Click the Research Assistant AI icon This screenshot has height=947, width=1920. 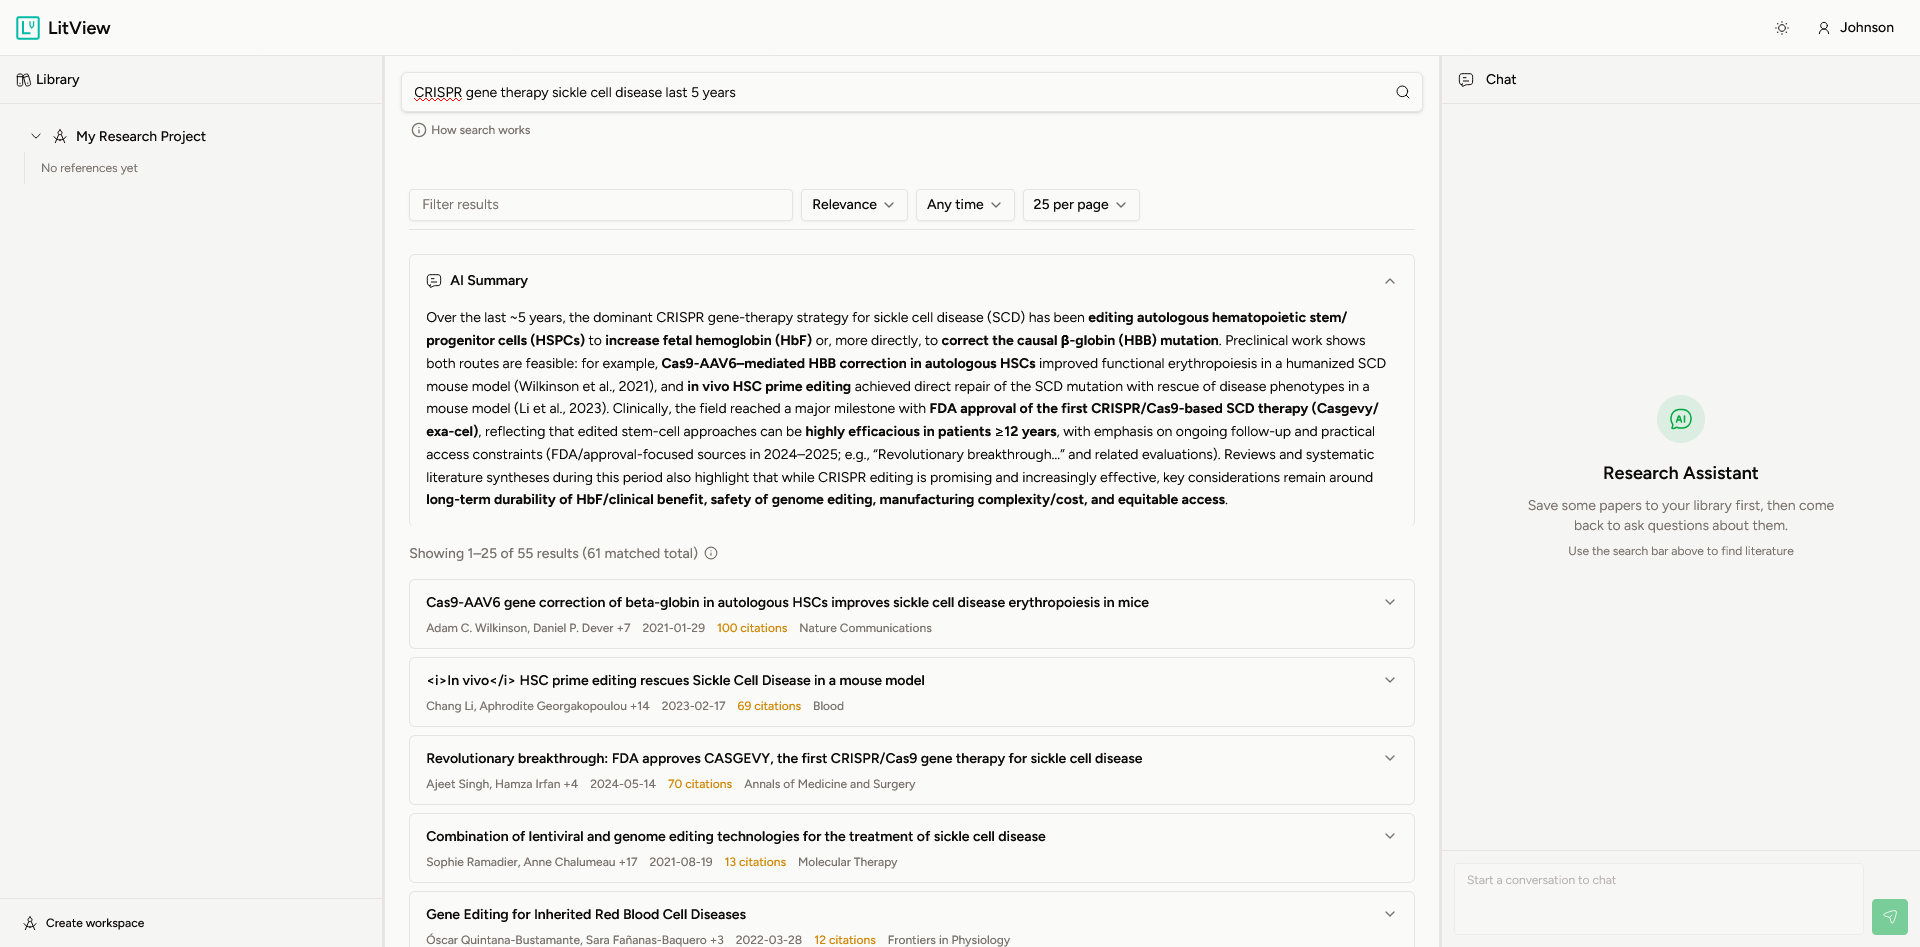pos(1680,419)
